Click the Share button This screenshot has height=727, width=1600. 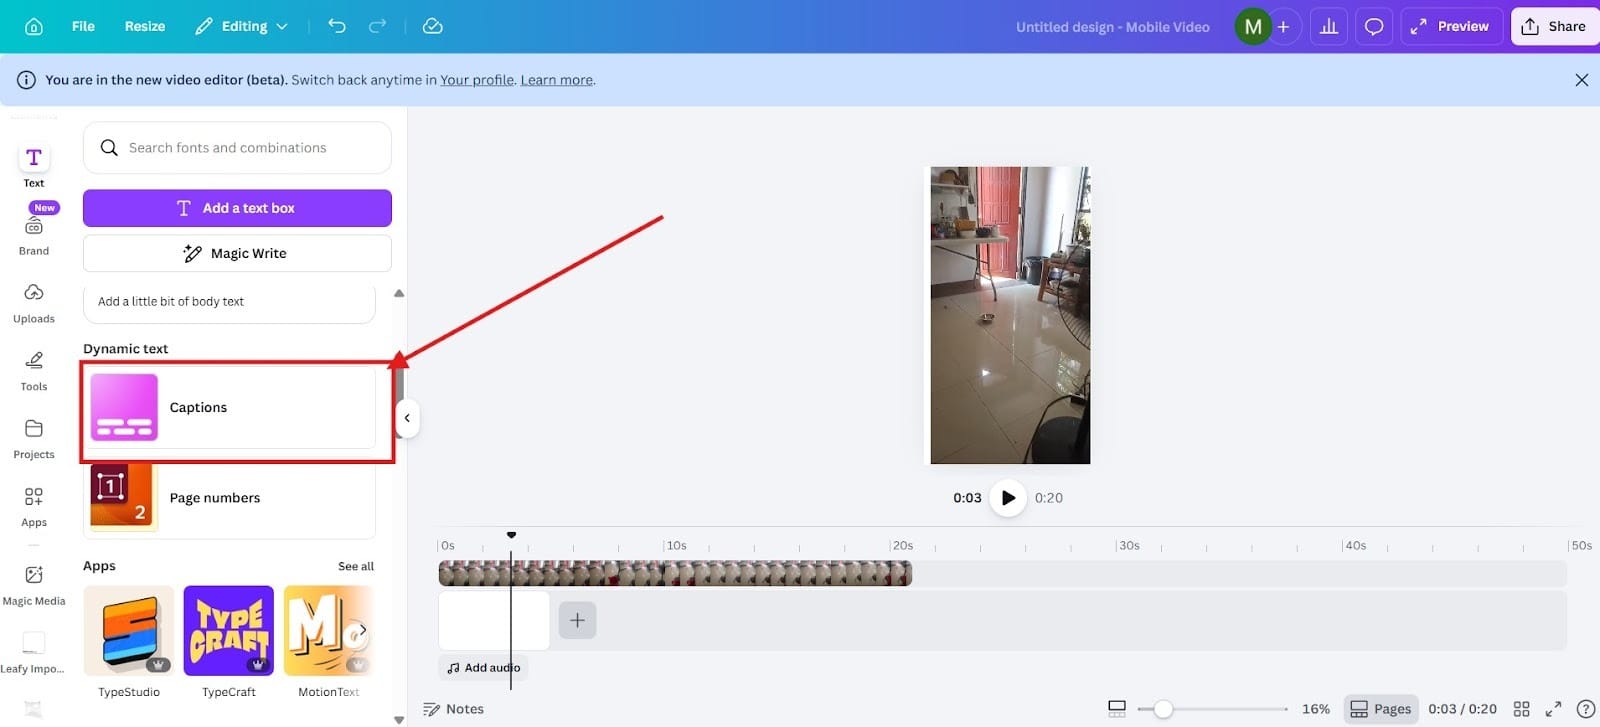point(1555,27)
